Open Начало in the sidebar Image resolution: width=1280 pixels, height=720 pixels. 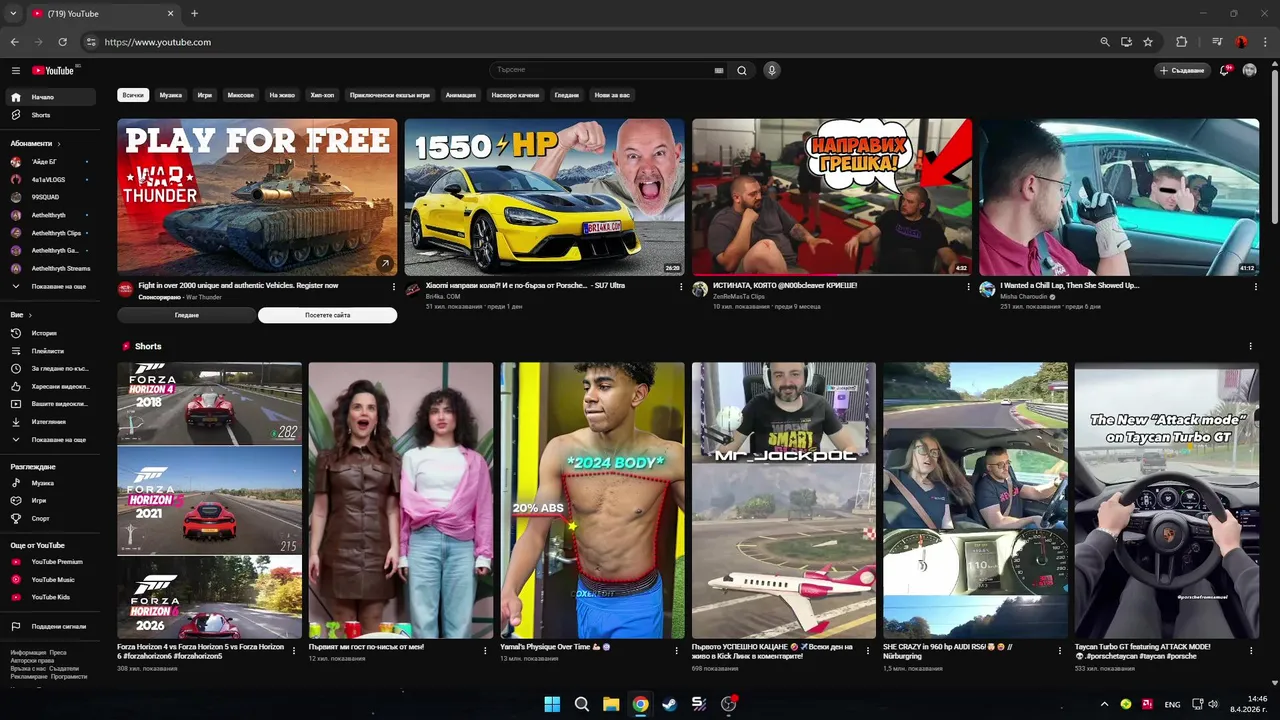[51, 97]
